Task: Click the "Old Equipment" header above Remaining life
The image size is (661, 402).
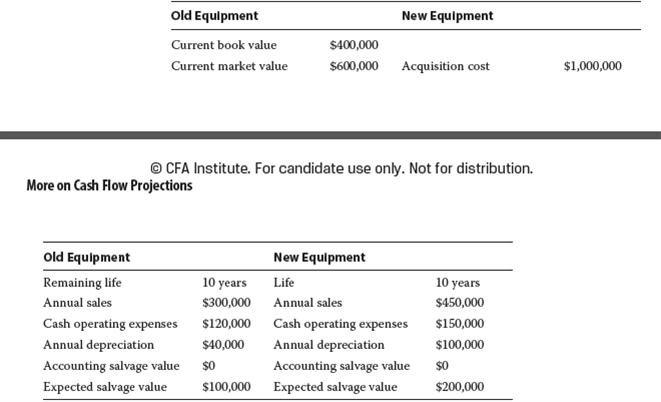Action: tap(86, 257)
